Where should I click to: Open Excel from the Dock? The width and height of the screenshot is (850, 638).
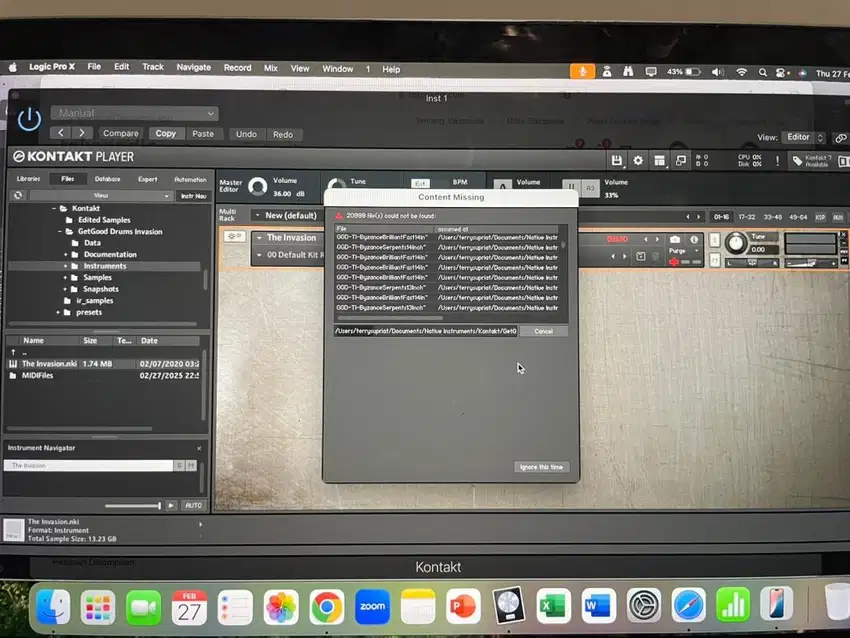pos(552,605)
